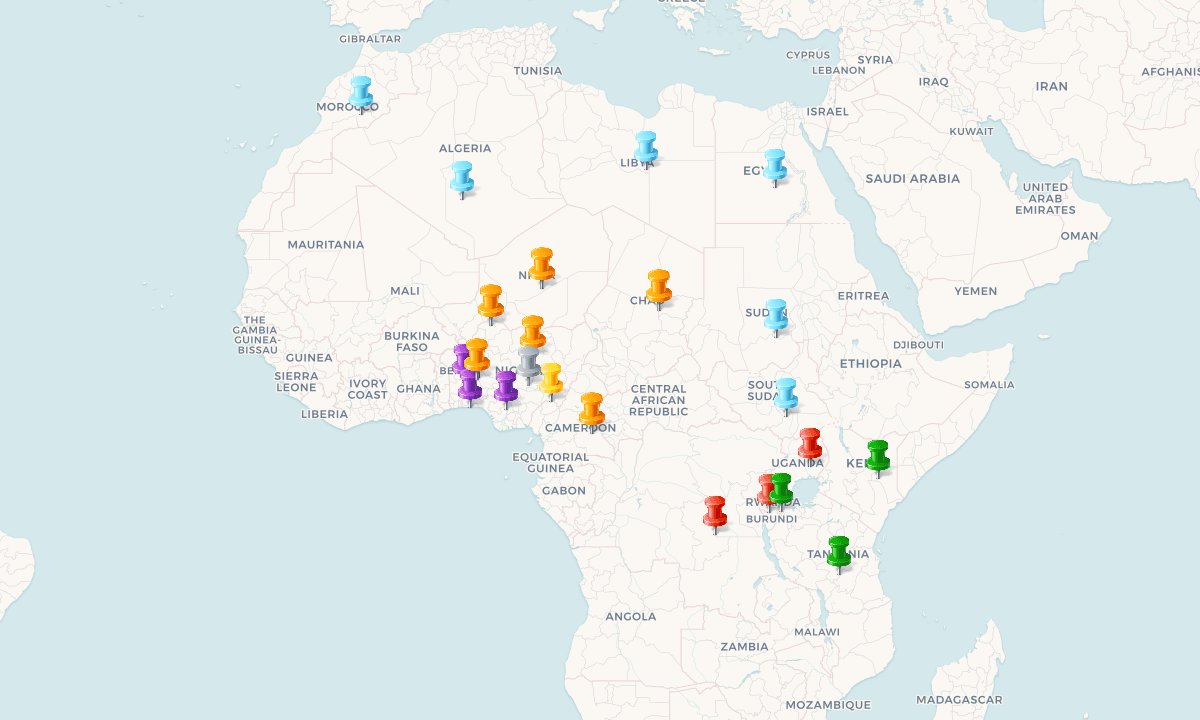
Task: Click the light blue pin over Libya
Action: pos(646,146)
